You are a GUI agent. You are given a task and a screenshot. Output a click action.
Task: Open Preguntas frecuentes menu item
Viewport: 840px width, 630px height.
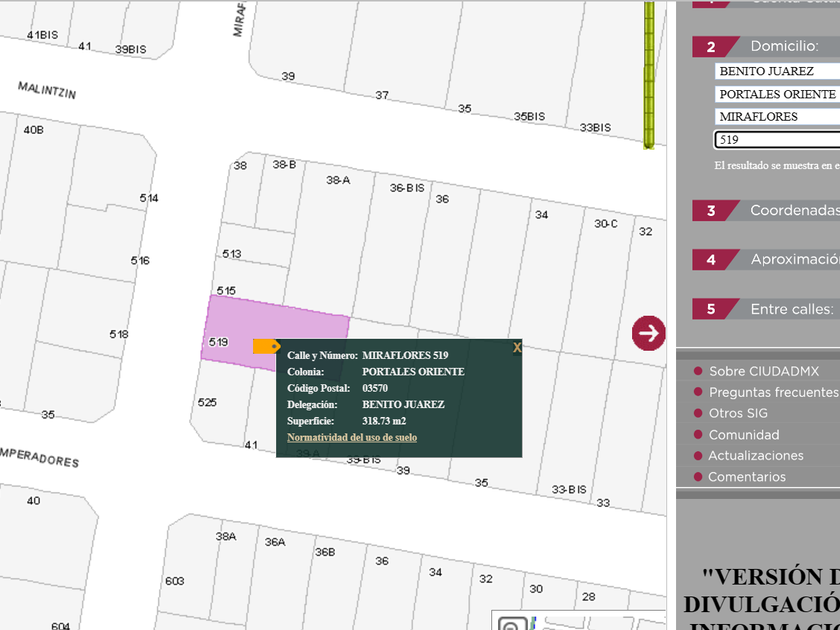(x=773, y=392)
